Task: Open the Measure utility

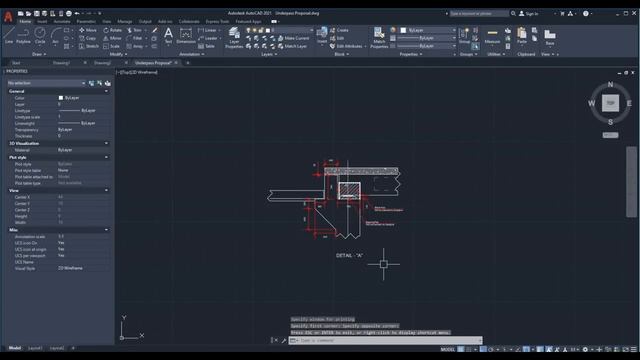Action: (x=492, y=36)
